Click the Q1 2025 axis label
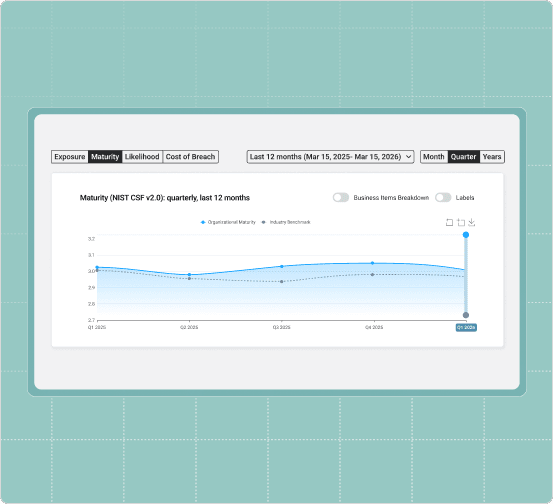553x504 pixels. pos(97,327)
